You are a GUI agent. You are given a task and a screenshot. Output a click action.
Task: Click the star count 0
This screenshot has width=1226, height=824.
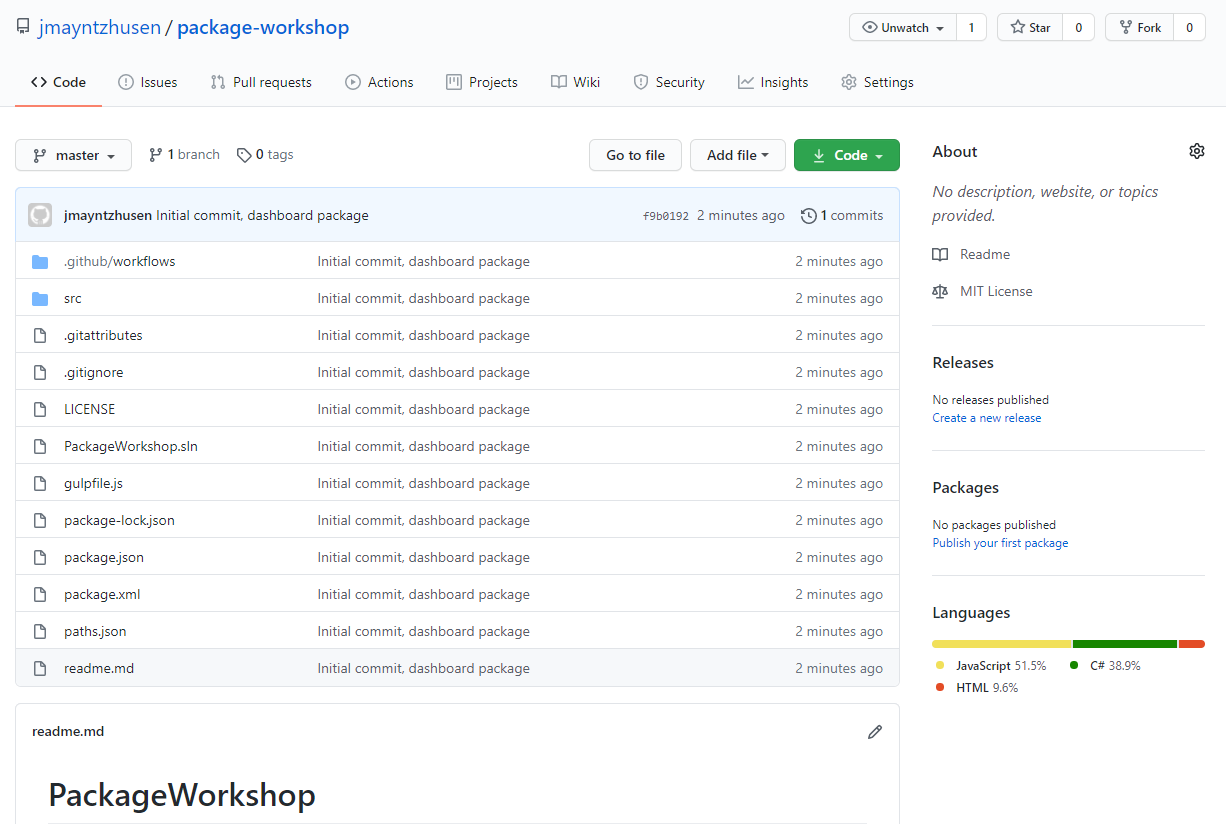click(1079, 27)
